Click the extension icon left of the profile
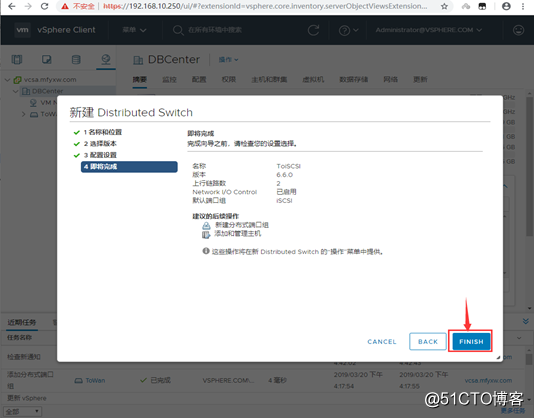 click(x=482, y=6)
